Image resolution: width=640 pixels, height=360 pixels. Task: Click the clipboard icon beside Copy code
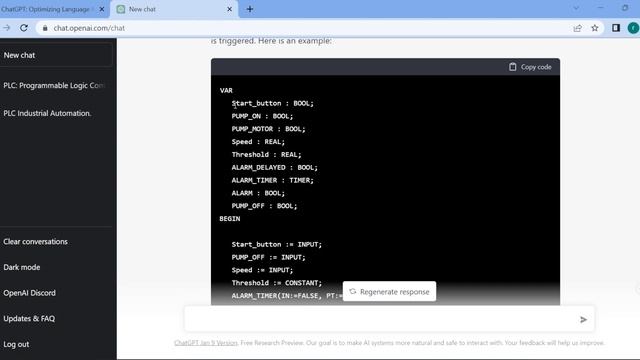click(513, 67)
